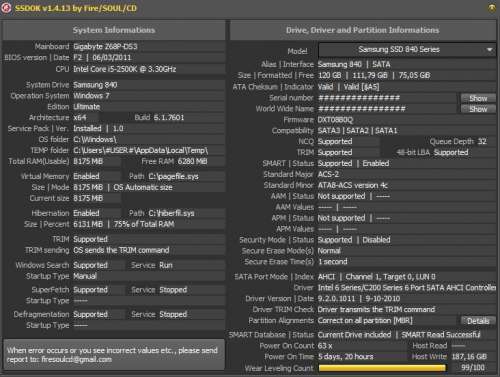
Task: Click the Wear Leveling Count yellow bar
Action: [382, 368]
